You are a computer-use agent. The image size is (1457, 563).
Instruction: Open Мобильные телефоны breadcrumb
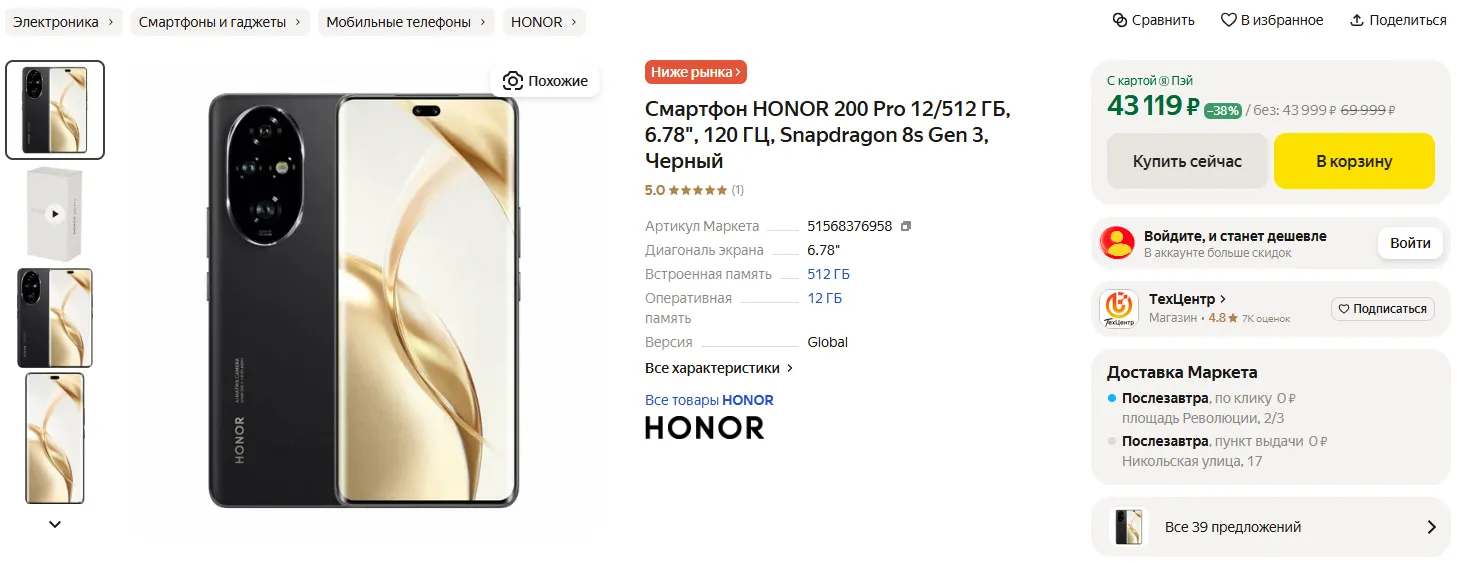click(406, 22)
